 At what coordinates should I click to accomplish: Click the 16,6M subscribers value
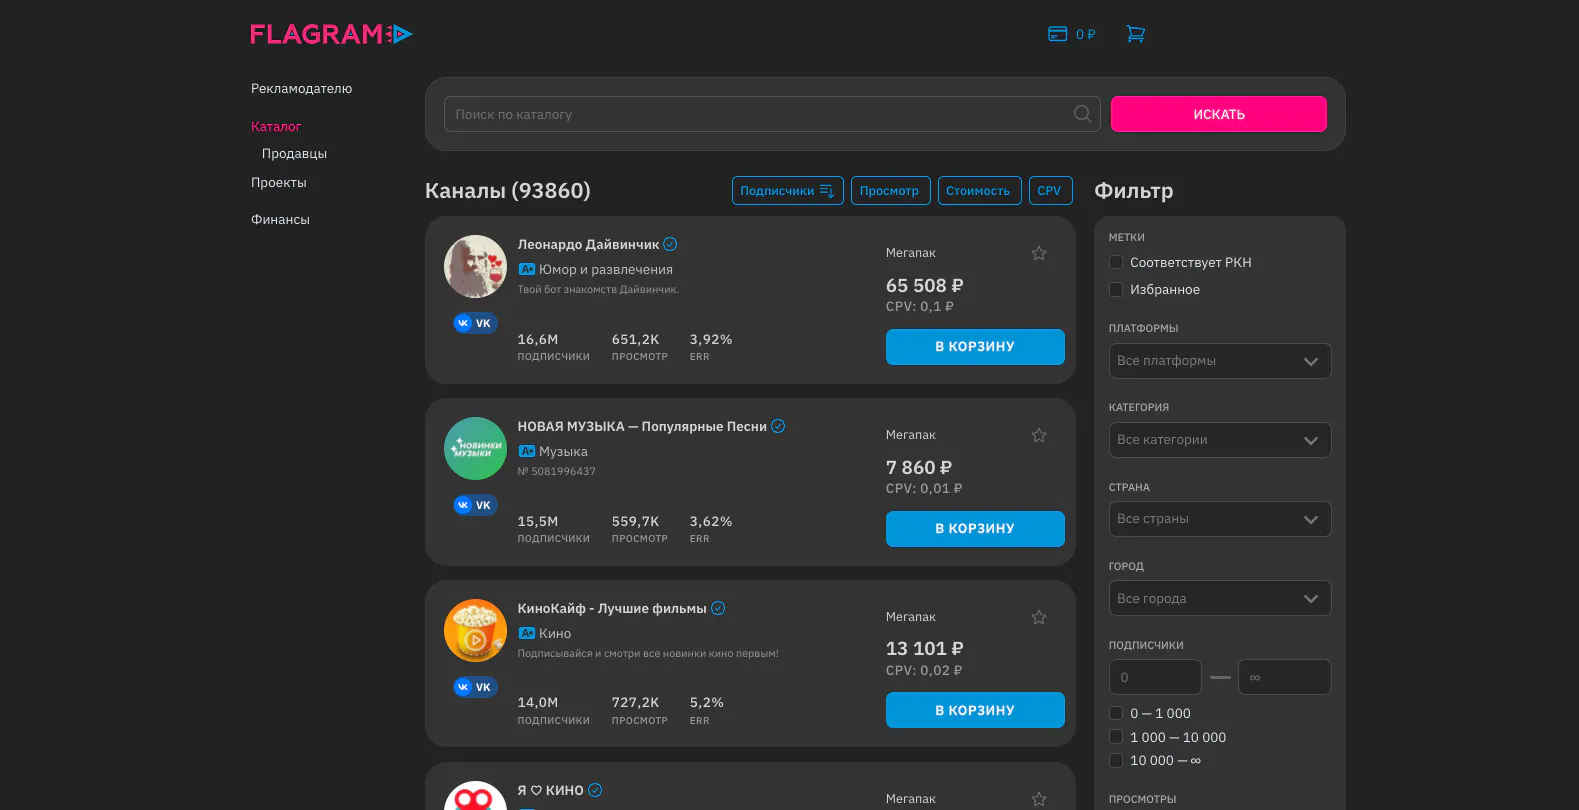pos(538,339)
